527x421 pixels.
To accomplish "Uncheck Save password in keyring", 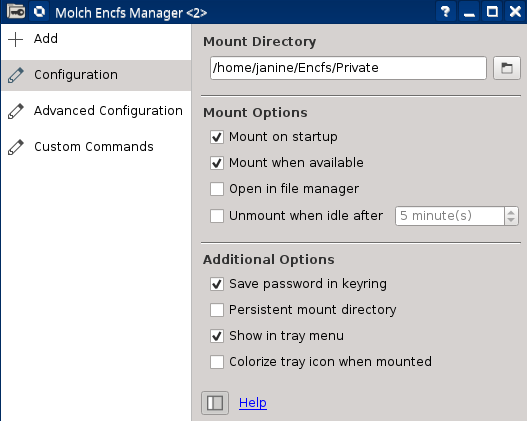I will coord(217,284).
